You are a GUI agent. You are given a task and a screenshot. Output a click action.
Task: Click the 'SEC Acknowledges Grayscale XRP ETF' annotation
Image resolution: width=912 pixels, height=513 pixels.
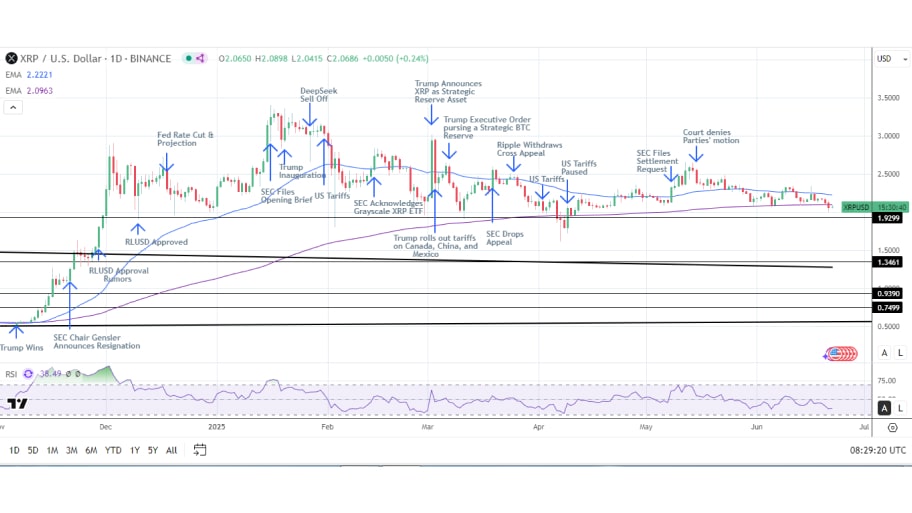coord(388,207)
